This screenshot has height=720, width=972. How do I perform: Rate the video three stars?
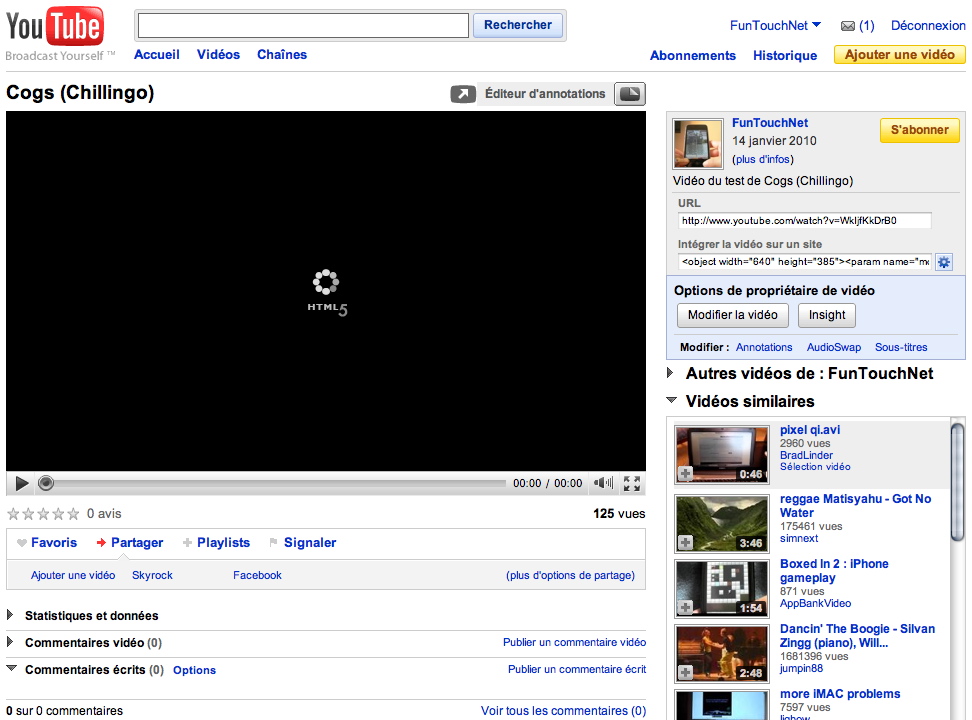43,513
